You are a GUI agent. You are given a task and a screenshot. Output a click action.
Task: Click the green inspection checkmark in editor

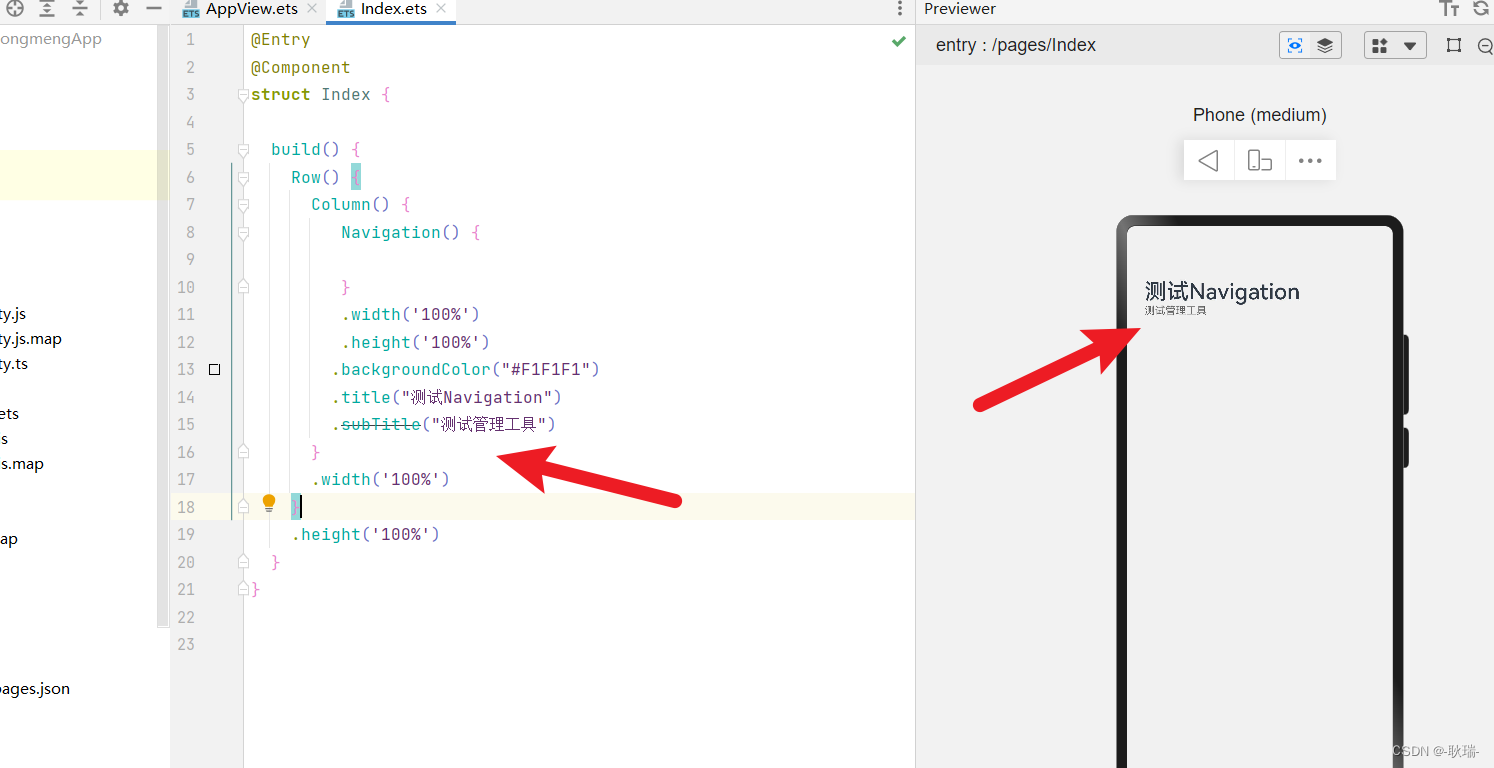tap(898, 41)
